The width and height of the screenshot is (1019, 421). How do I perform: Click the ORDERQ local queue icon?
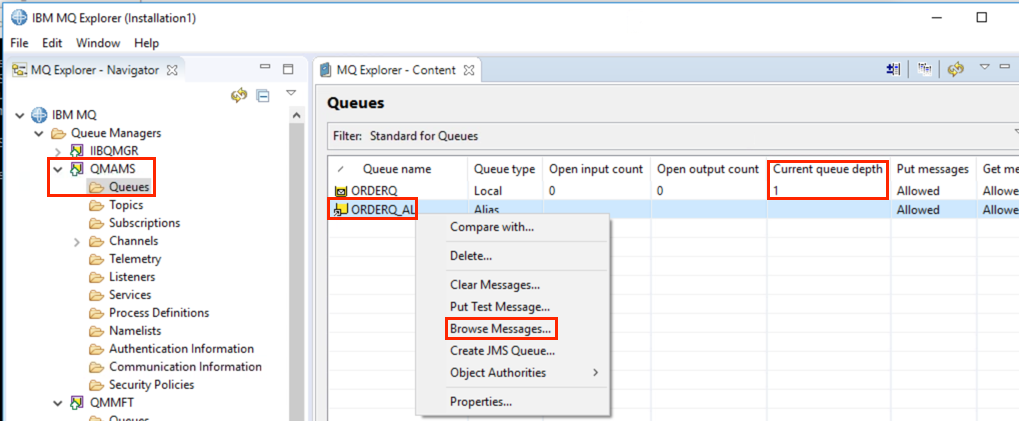[341, 191]
